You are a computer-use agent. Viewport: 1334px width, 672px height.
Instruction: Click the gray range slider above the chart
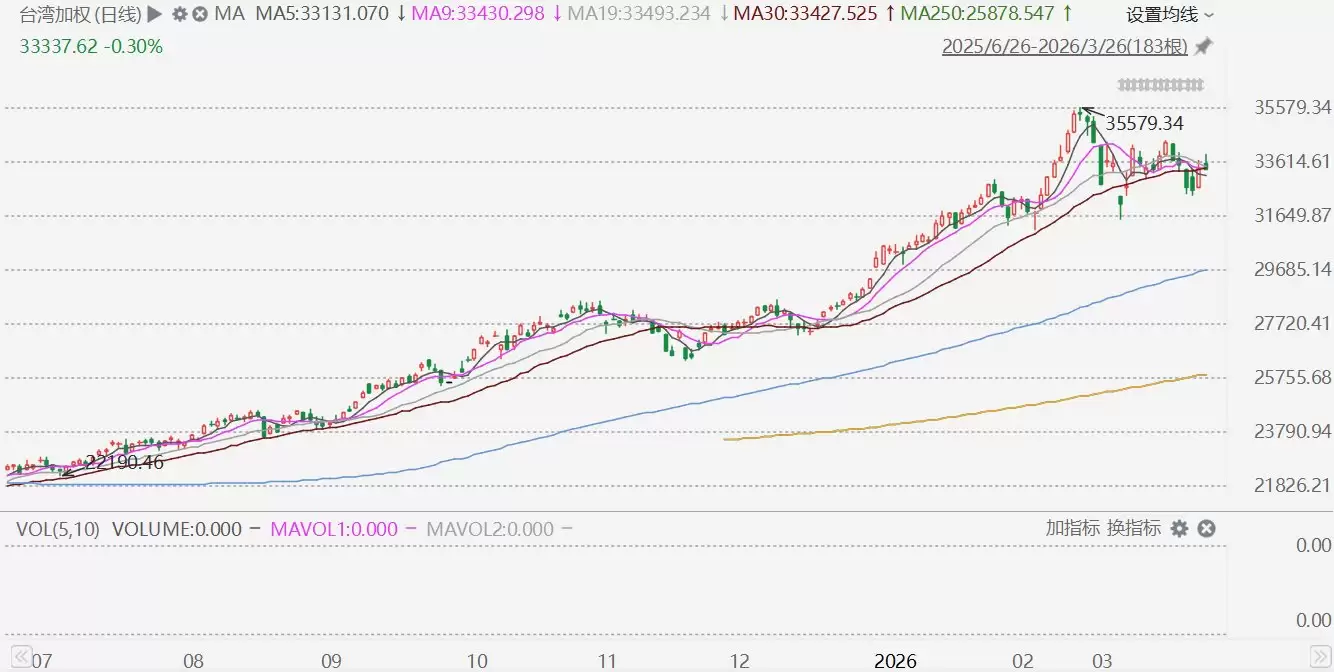click(1160, 84)
